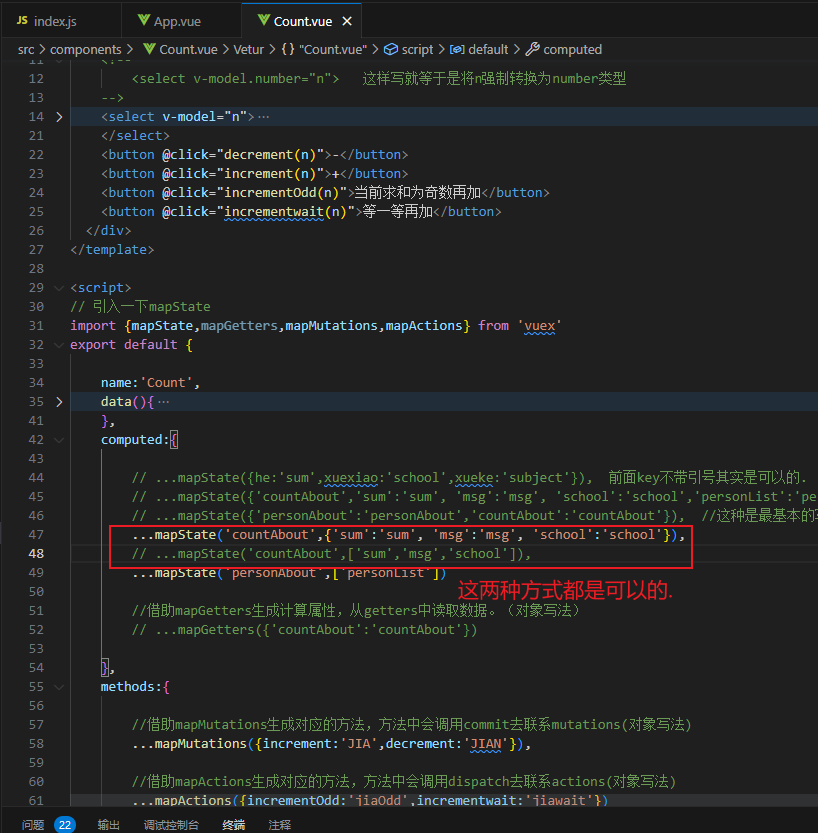Screen dimensions: 818x833
Task: Open the App.vue editor tab
Action: point(179,21)
